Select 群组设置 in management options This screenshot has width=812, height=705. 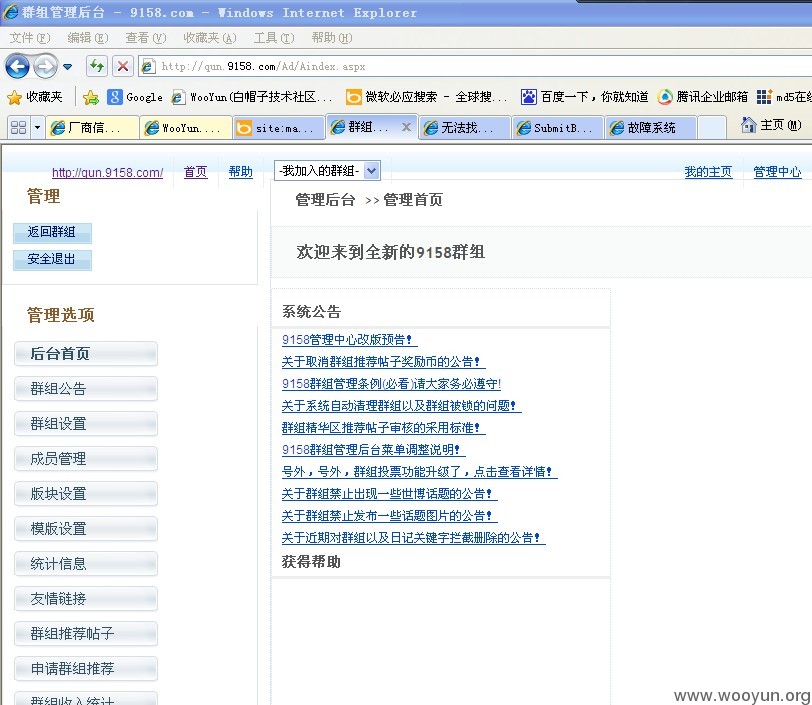(86, 424)
